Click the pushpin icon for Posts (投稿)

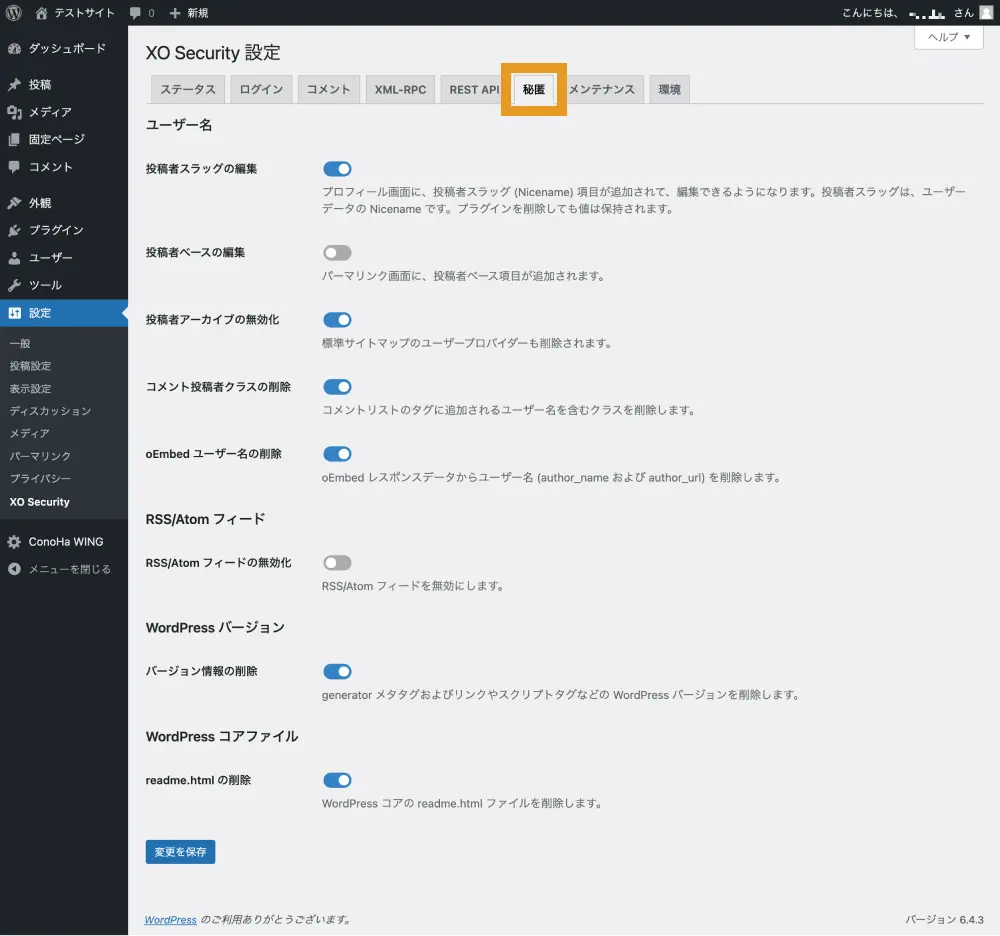pos(14,85)
